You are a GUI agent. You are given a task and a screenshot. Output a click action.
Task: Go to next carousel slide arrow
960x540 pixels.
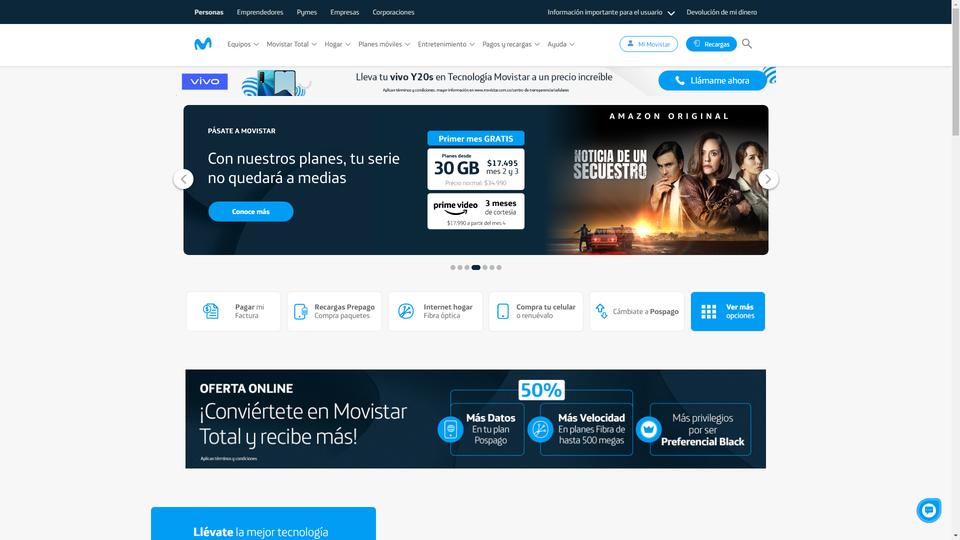click(768, 179)
